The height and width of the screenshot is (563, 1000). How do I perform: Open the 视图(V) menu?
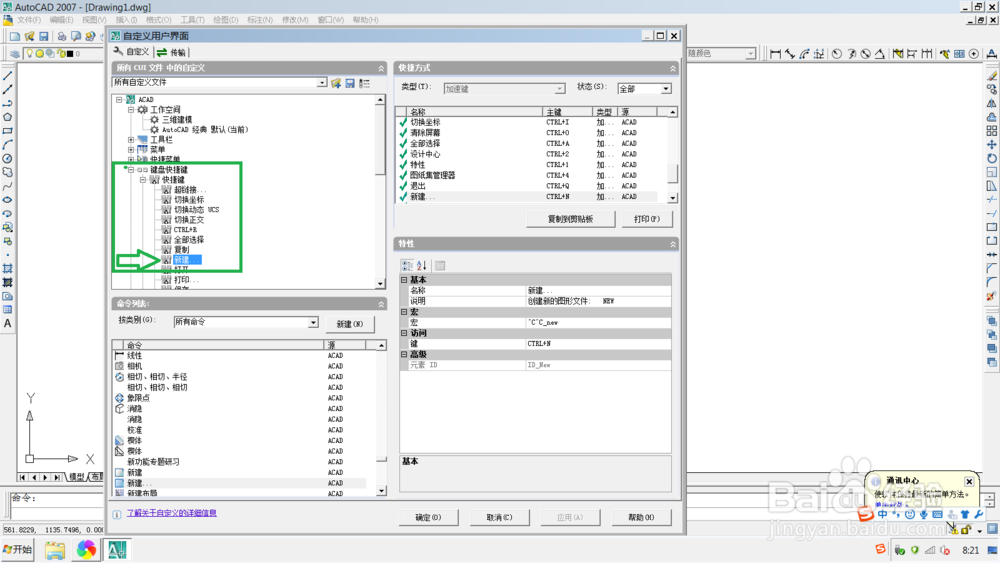tap(94, 20)
